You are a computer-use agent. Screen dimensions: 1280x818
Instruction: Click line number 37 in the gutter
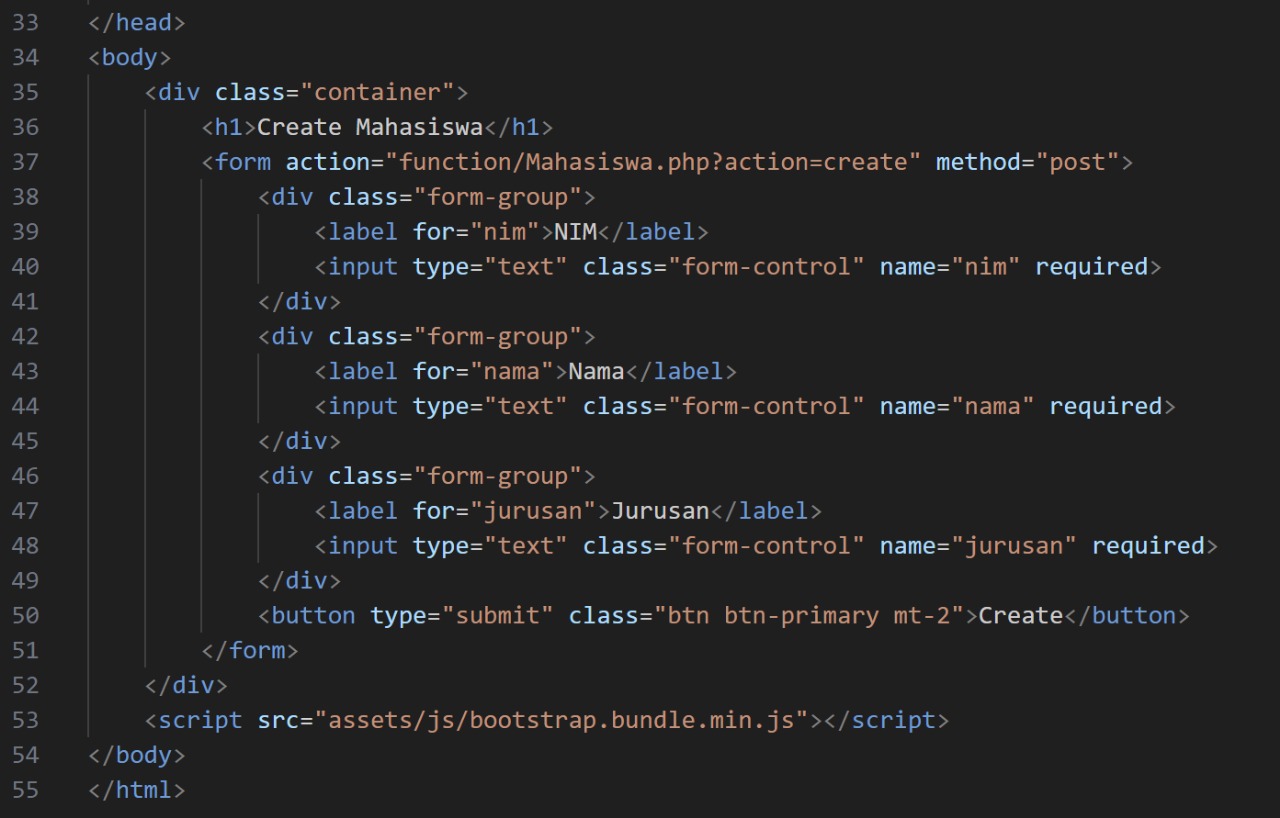point(25,162)
